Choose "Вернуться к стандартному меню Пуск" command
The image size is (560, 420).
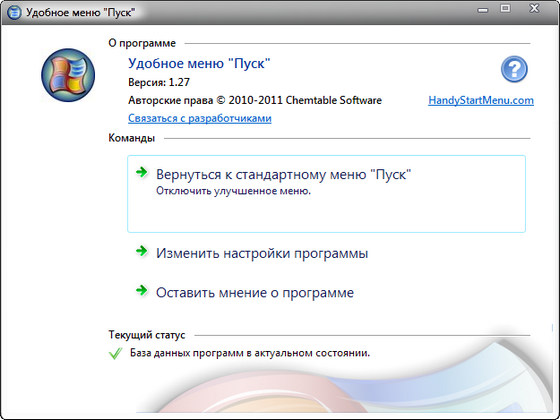click(326, 194)
